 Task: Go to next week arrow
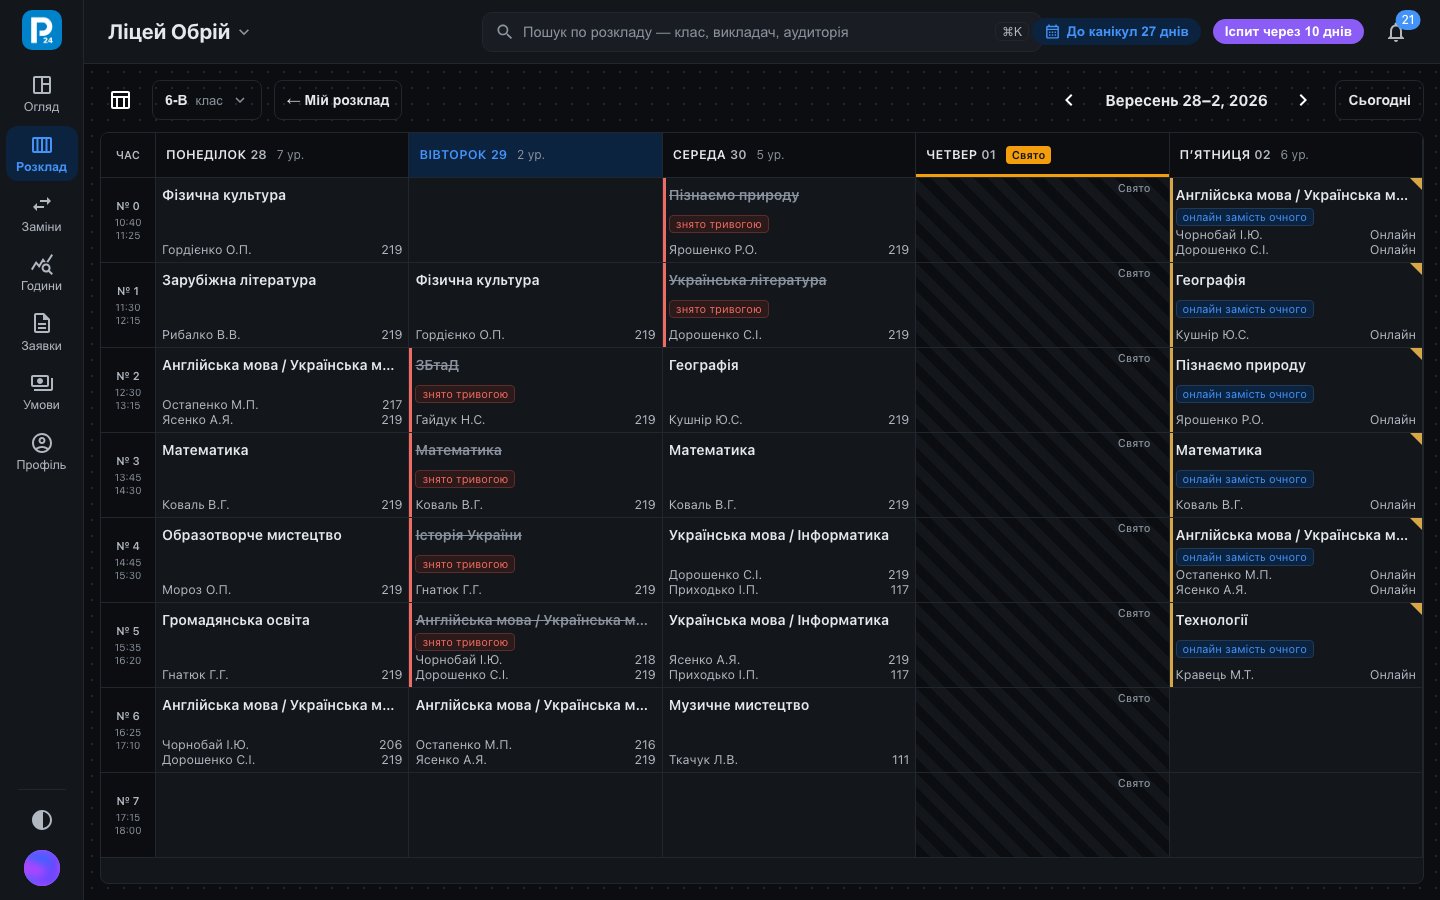pyautogui.click(x=1303, y=100)
